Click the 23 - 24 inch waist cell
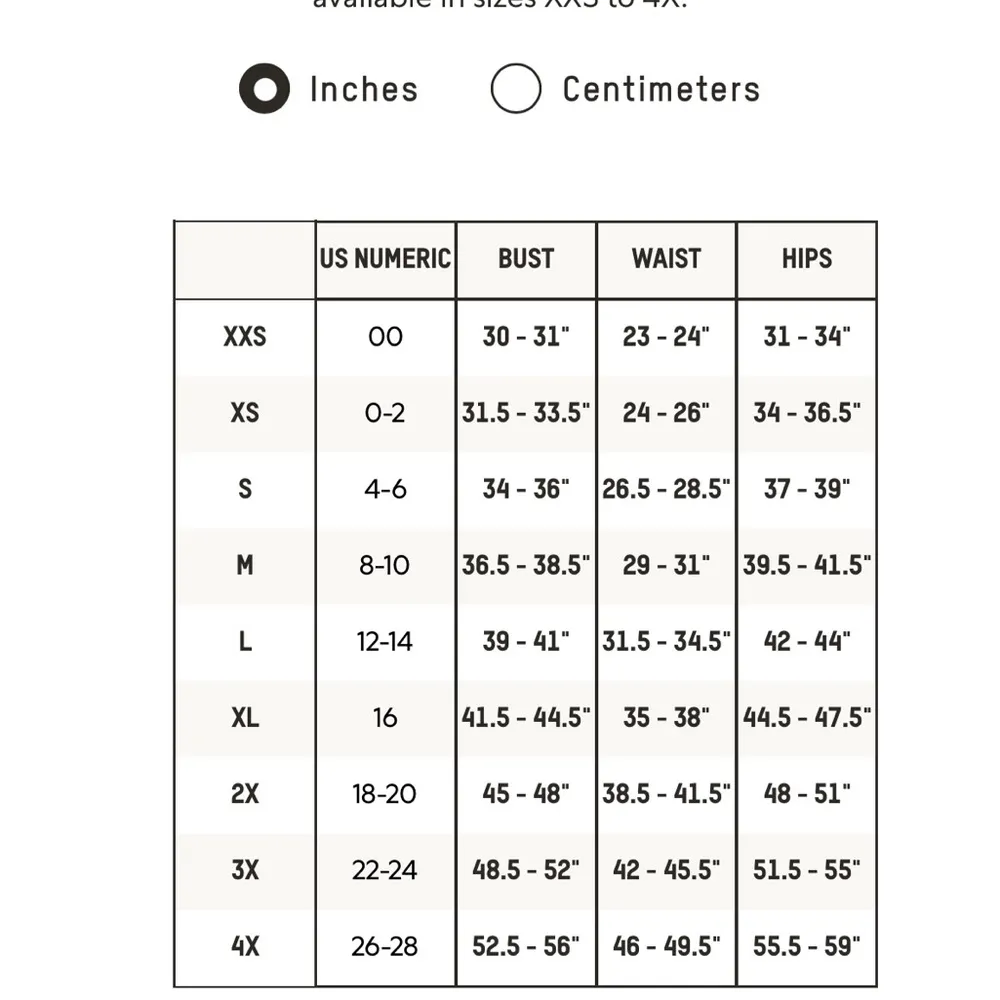This screenshot has height=1000, width=1000. click(x=666, y=337)
